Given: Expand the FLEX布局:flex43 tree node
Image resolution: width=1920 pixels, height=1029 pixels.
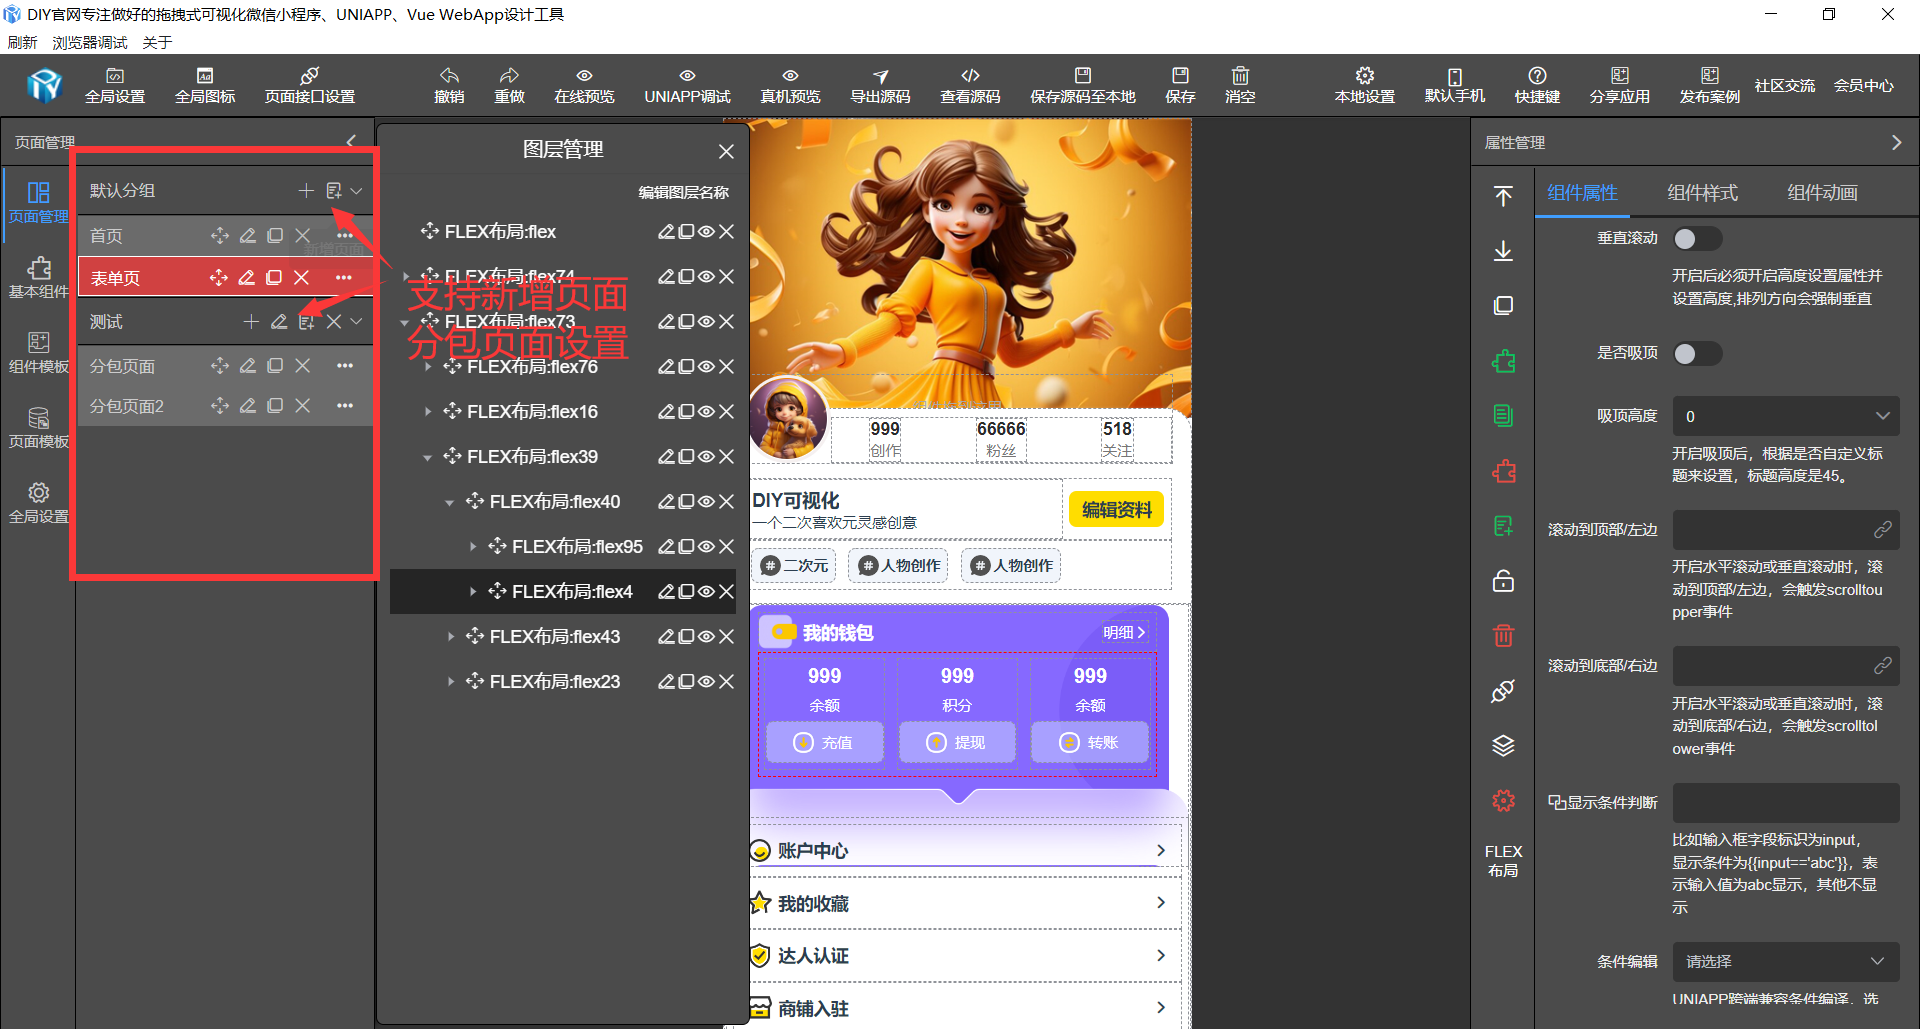Looking at the screenshot, I should (450, 637).
